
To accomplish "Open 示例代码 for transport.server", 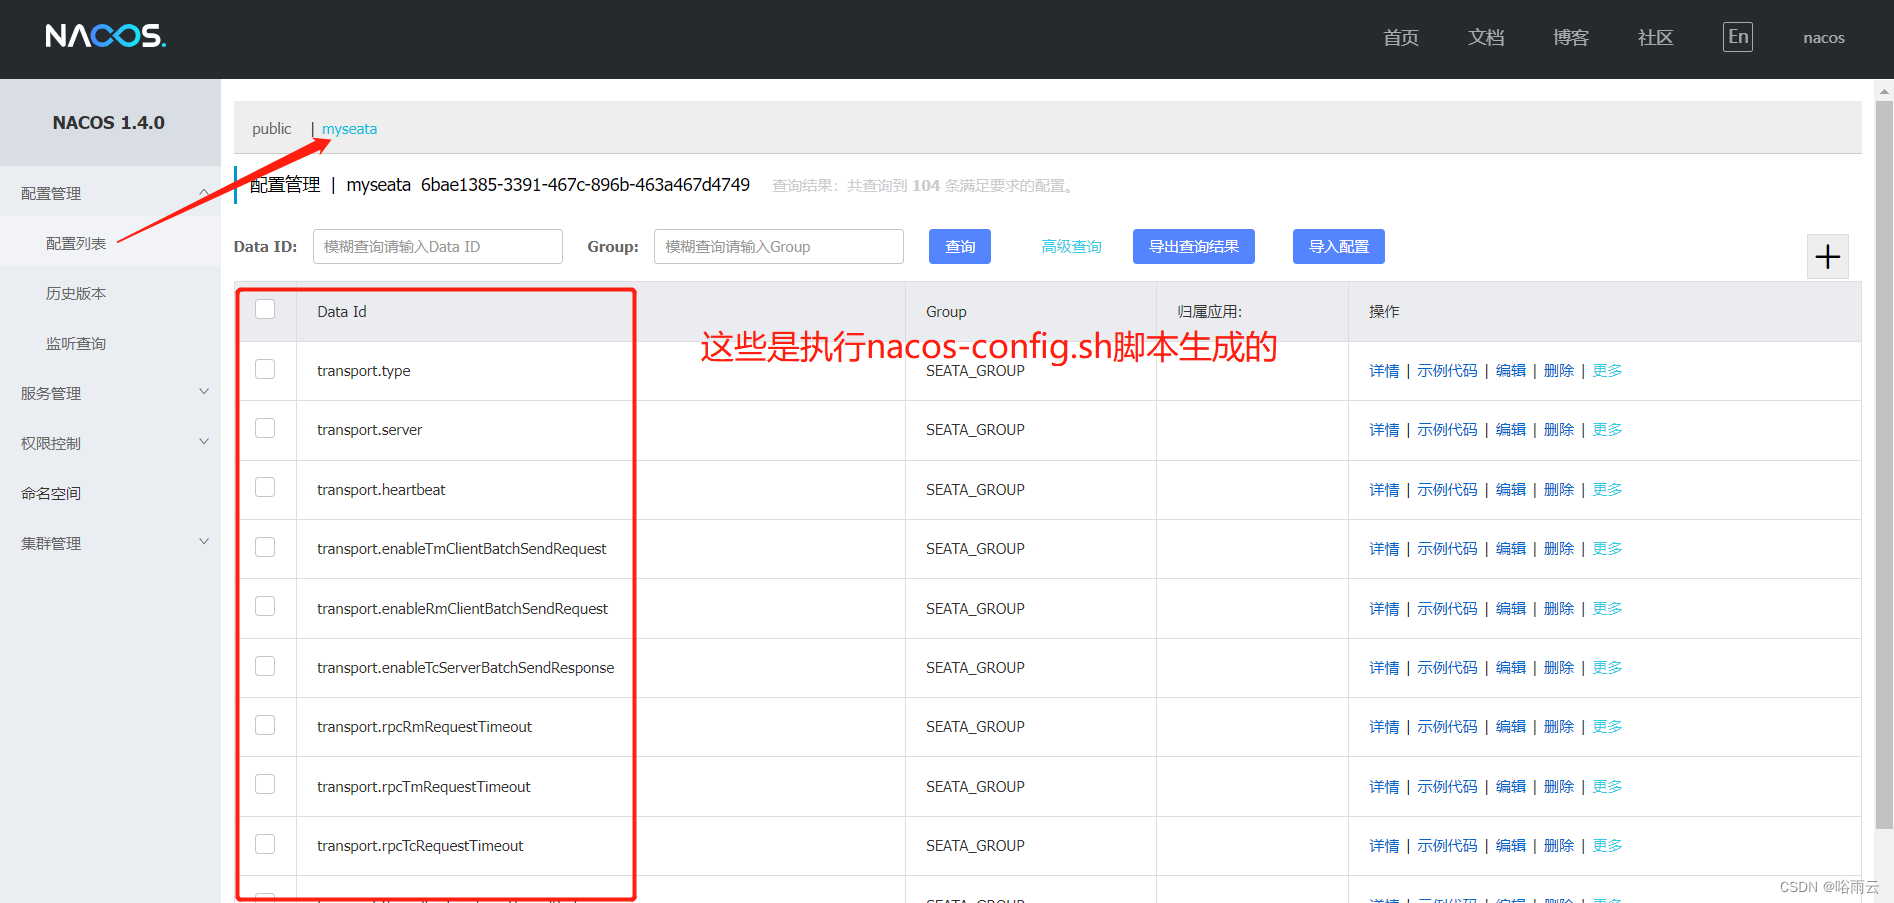I will (x=1447, y=430).
